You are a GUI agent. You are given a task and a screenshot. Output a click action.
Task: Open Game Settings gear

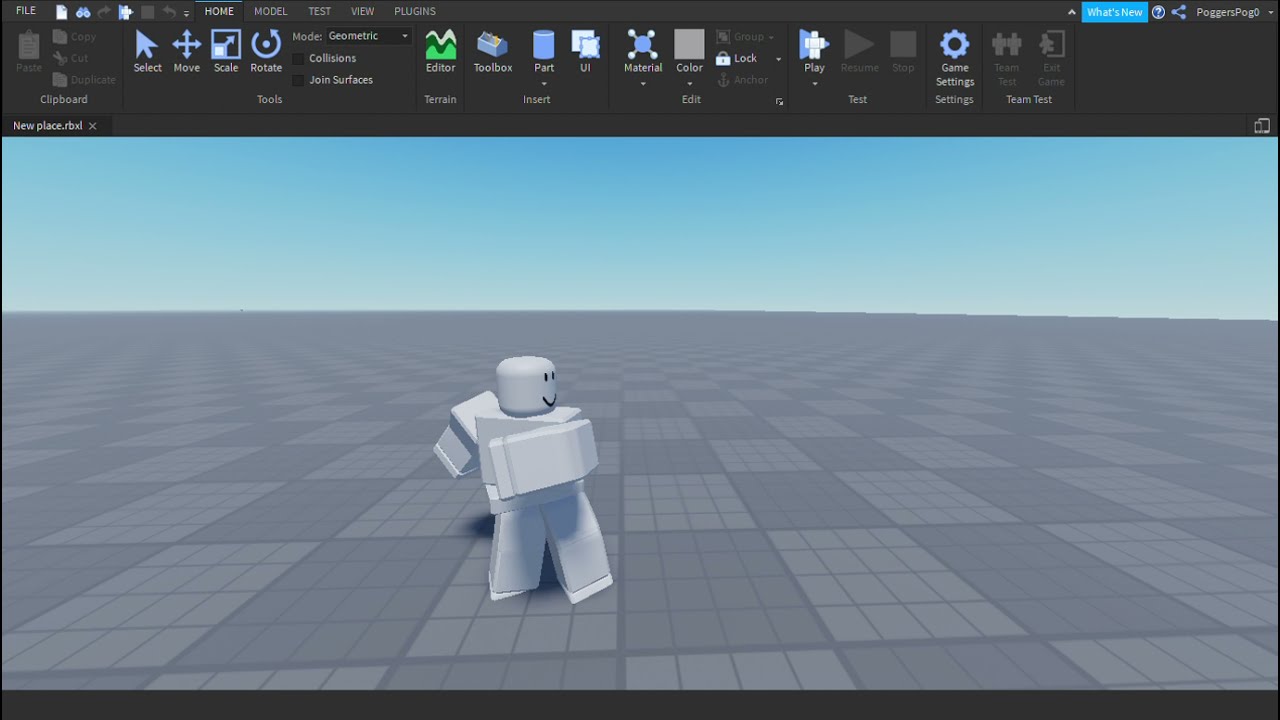click(955, 44)
